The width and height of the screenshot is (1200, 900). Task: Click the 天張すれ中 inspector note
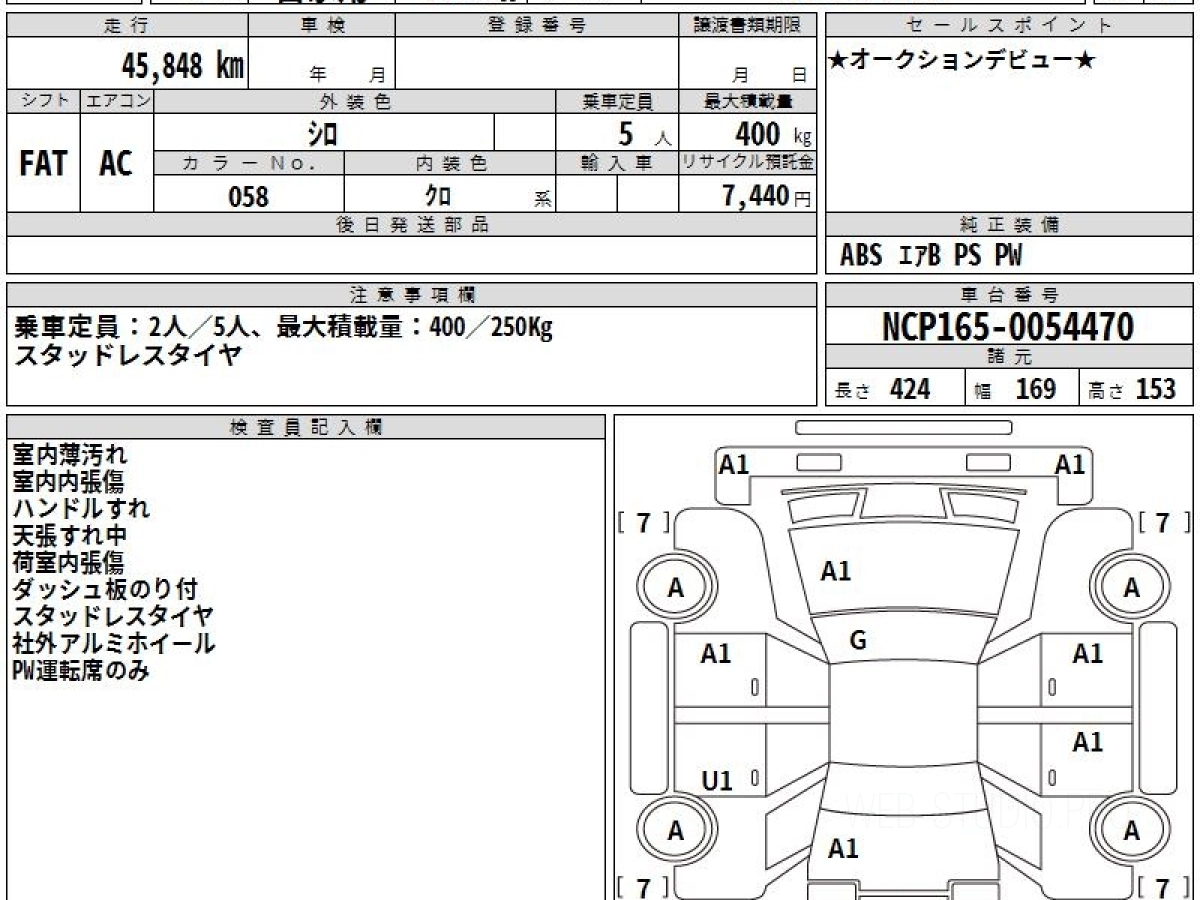pos(70,535)
